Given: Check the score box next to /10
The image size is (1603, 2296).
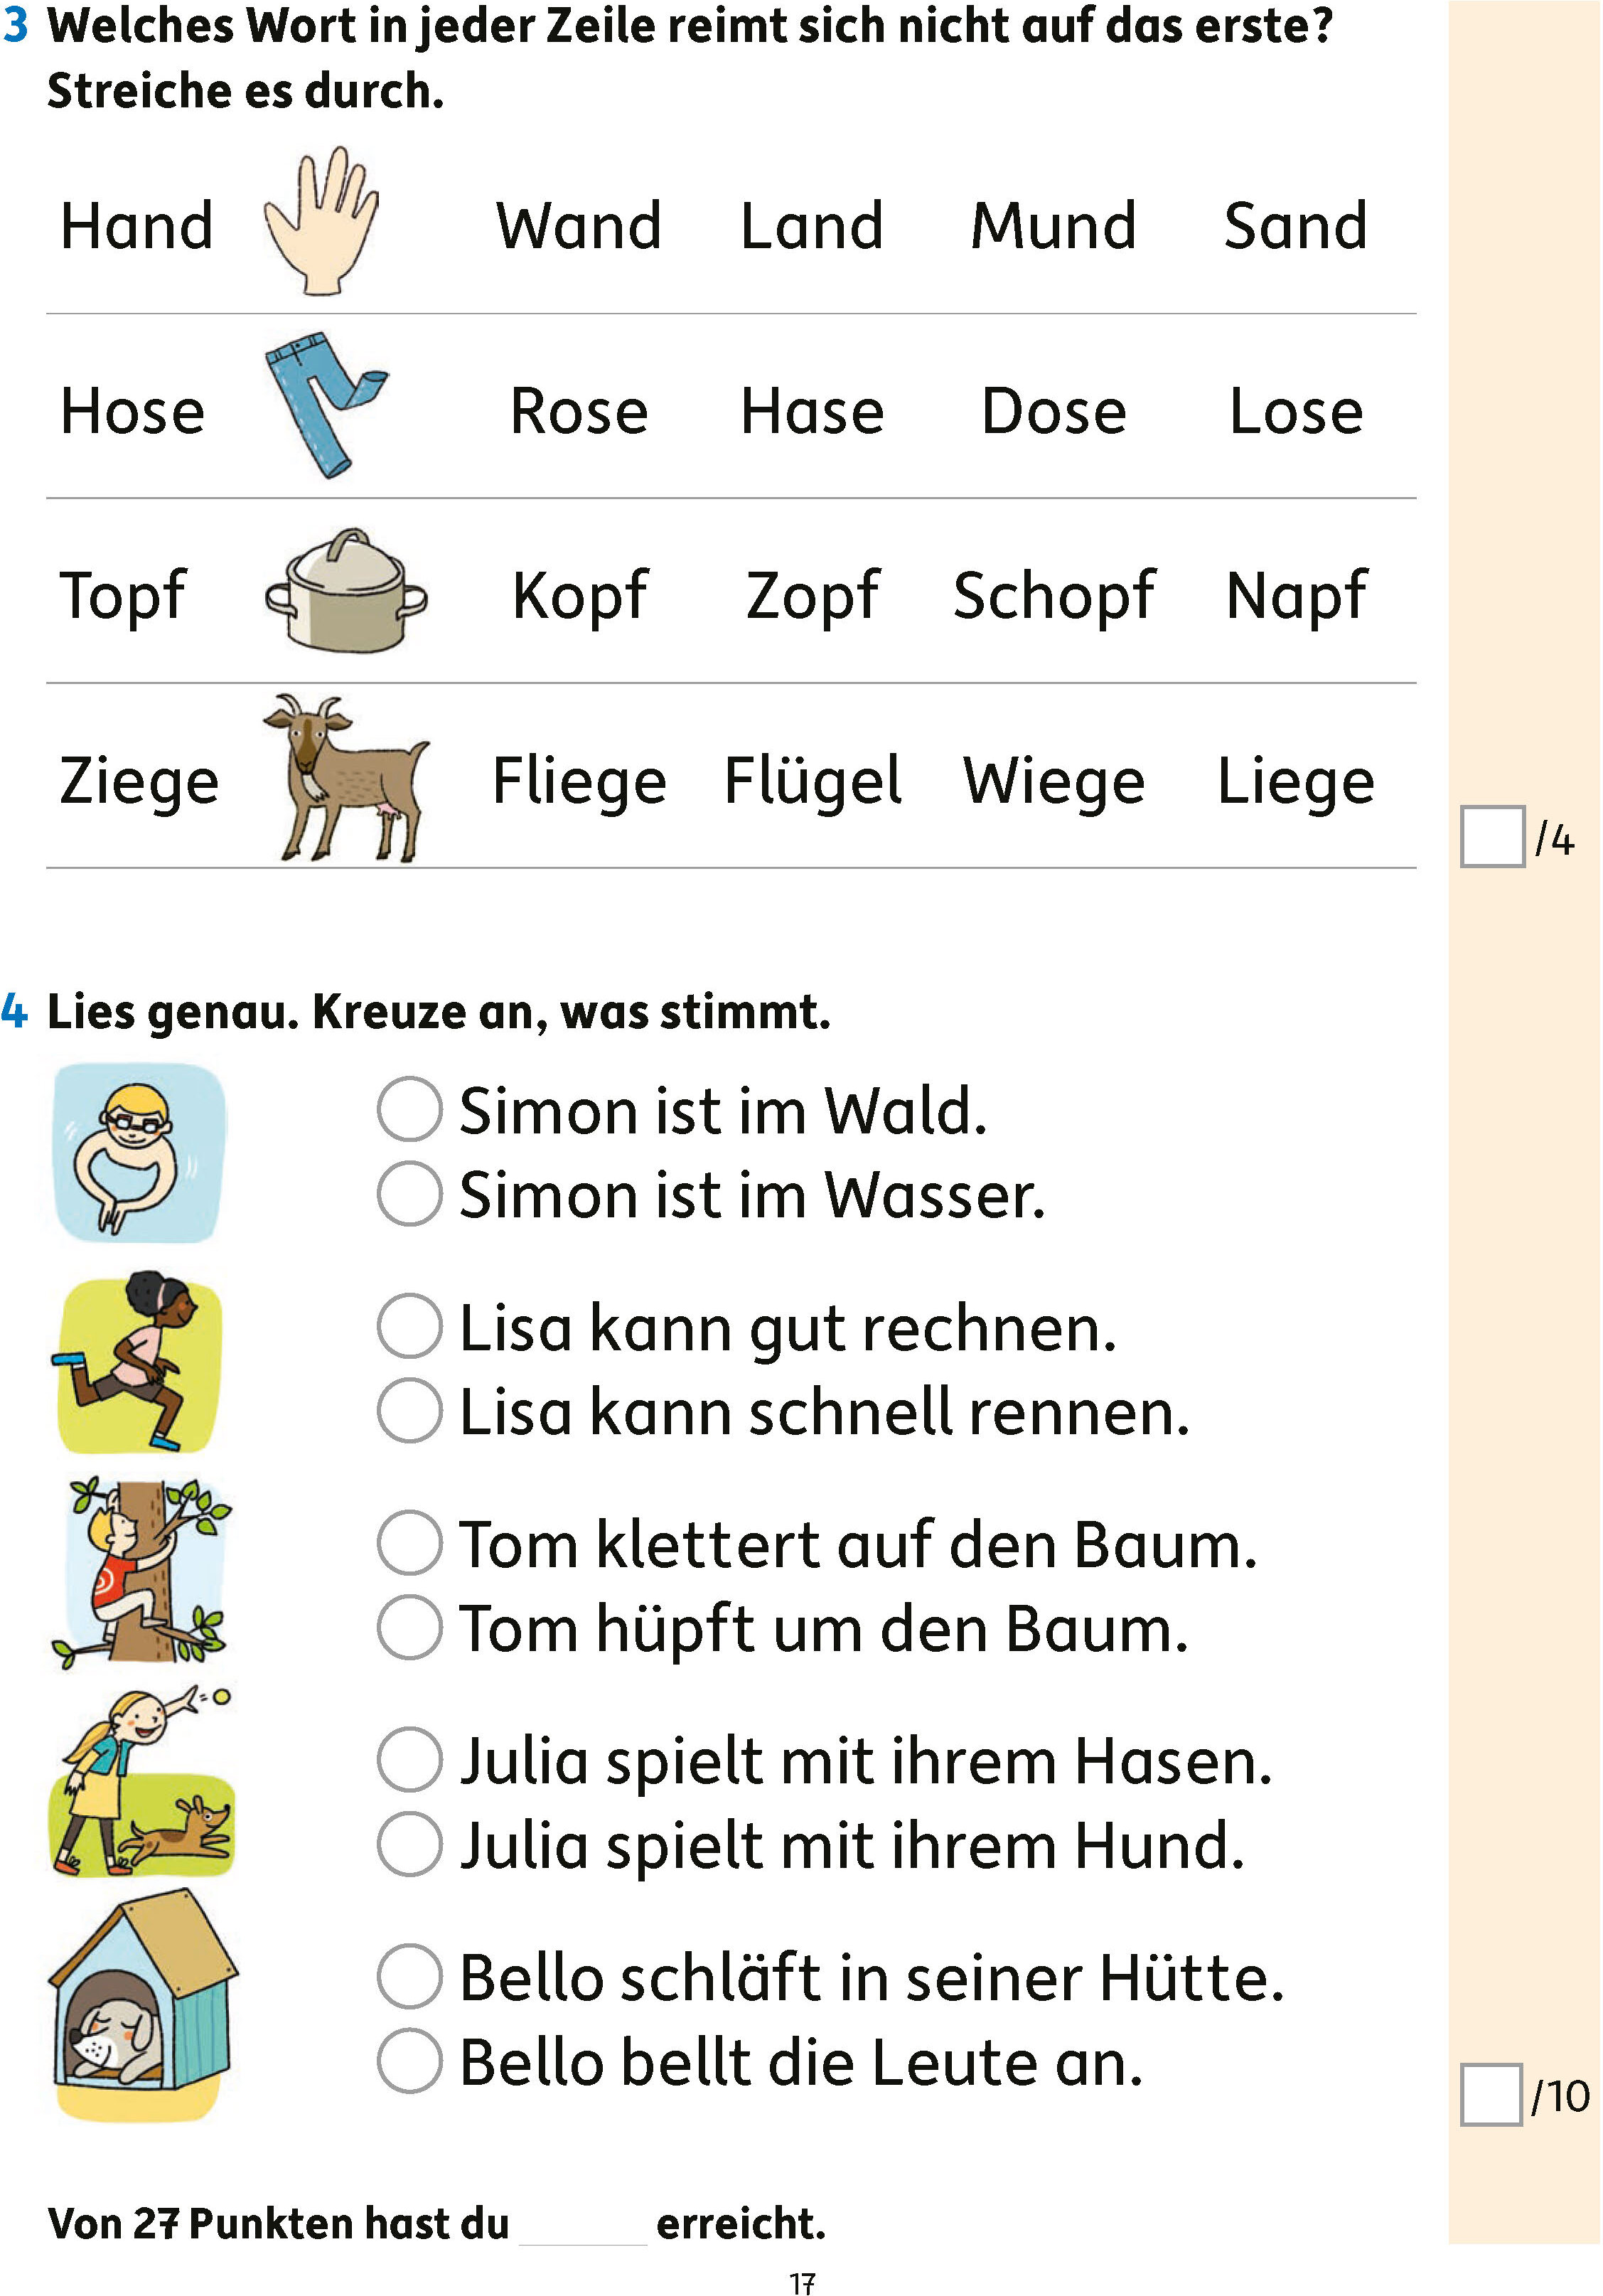Looking at the screenshot, I should click(1491, 2096).
